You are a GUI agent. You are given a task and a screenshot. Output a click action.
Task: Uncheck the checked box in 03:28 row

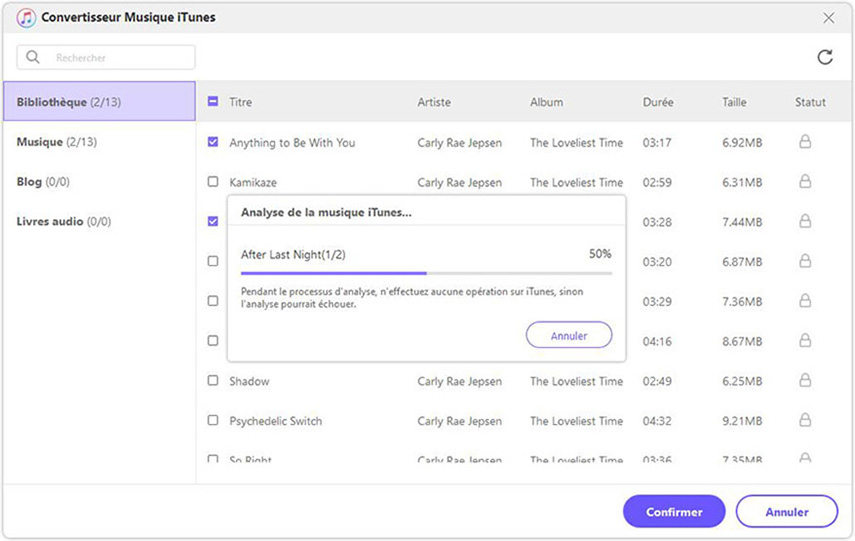(213, 221)
